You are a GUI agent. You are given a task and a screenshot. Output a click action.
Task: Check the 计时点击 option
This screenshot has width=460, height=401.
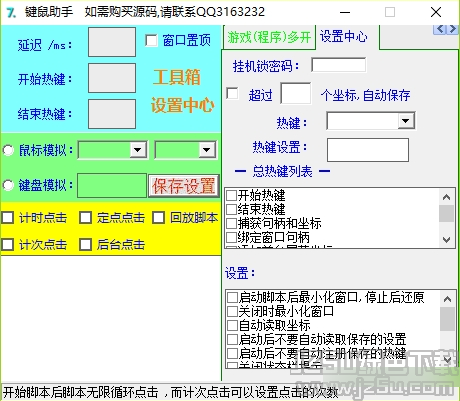pos(8,218)
